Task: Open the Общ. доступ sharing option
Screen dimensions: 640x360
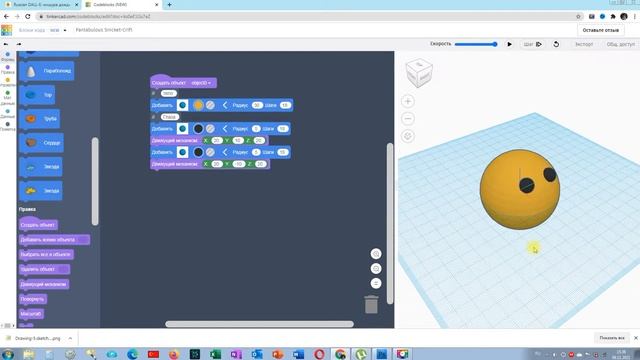Action: pyautogui.click(x=620, y=44)
